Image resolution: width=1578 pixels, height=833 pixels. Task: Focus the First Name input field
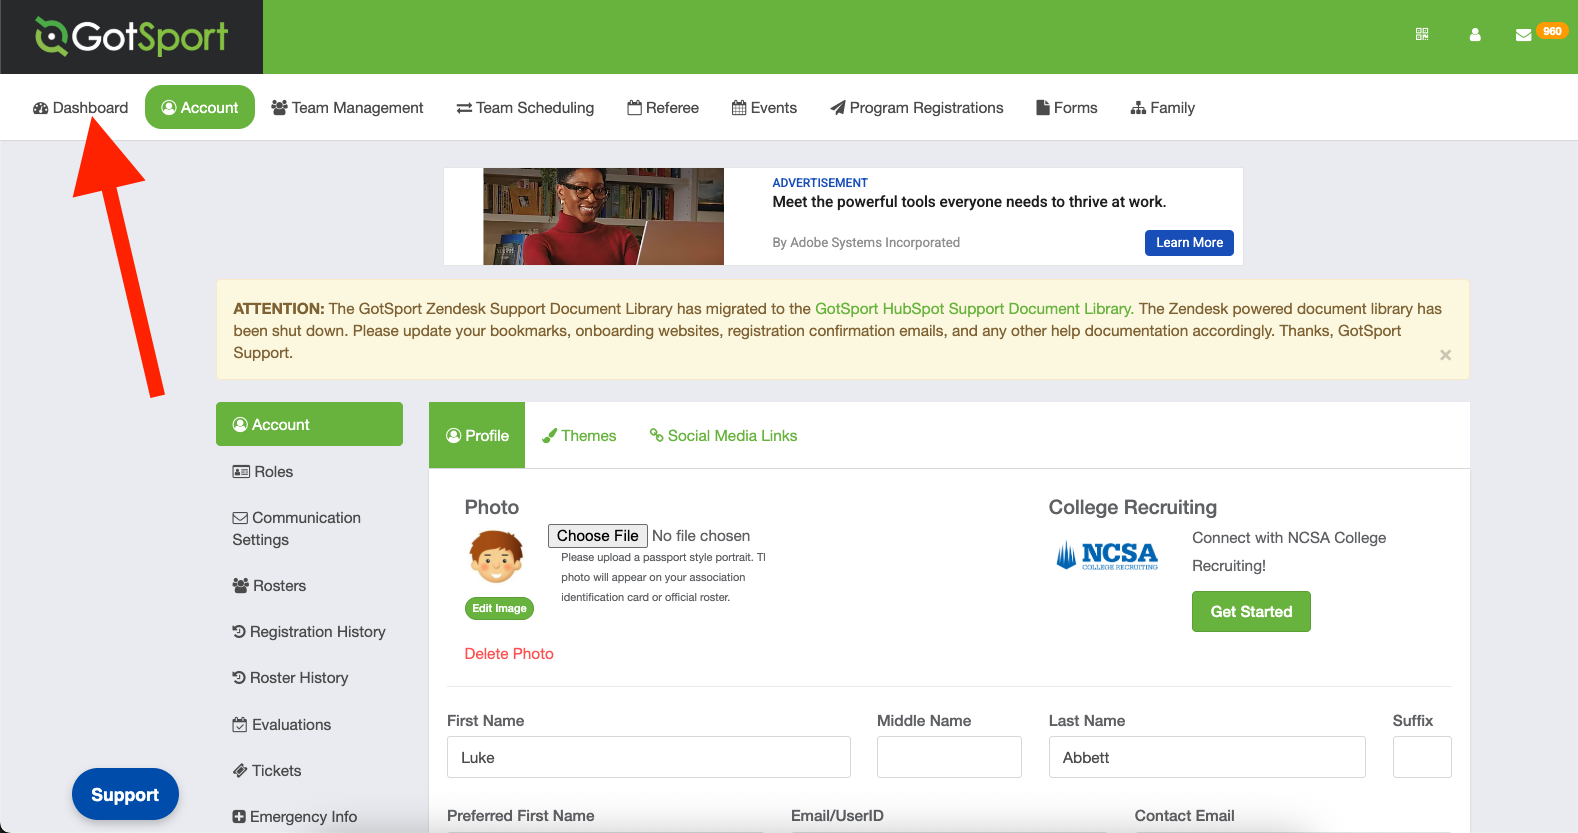point(648,757)
